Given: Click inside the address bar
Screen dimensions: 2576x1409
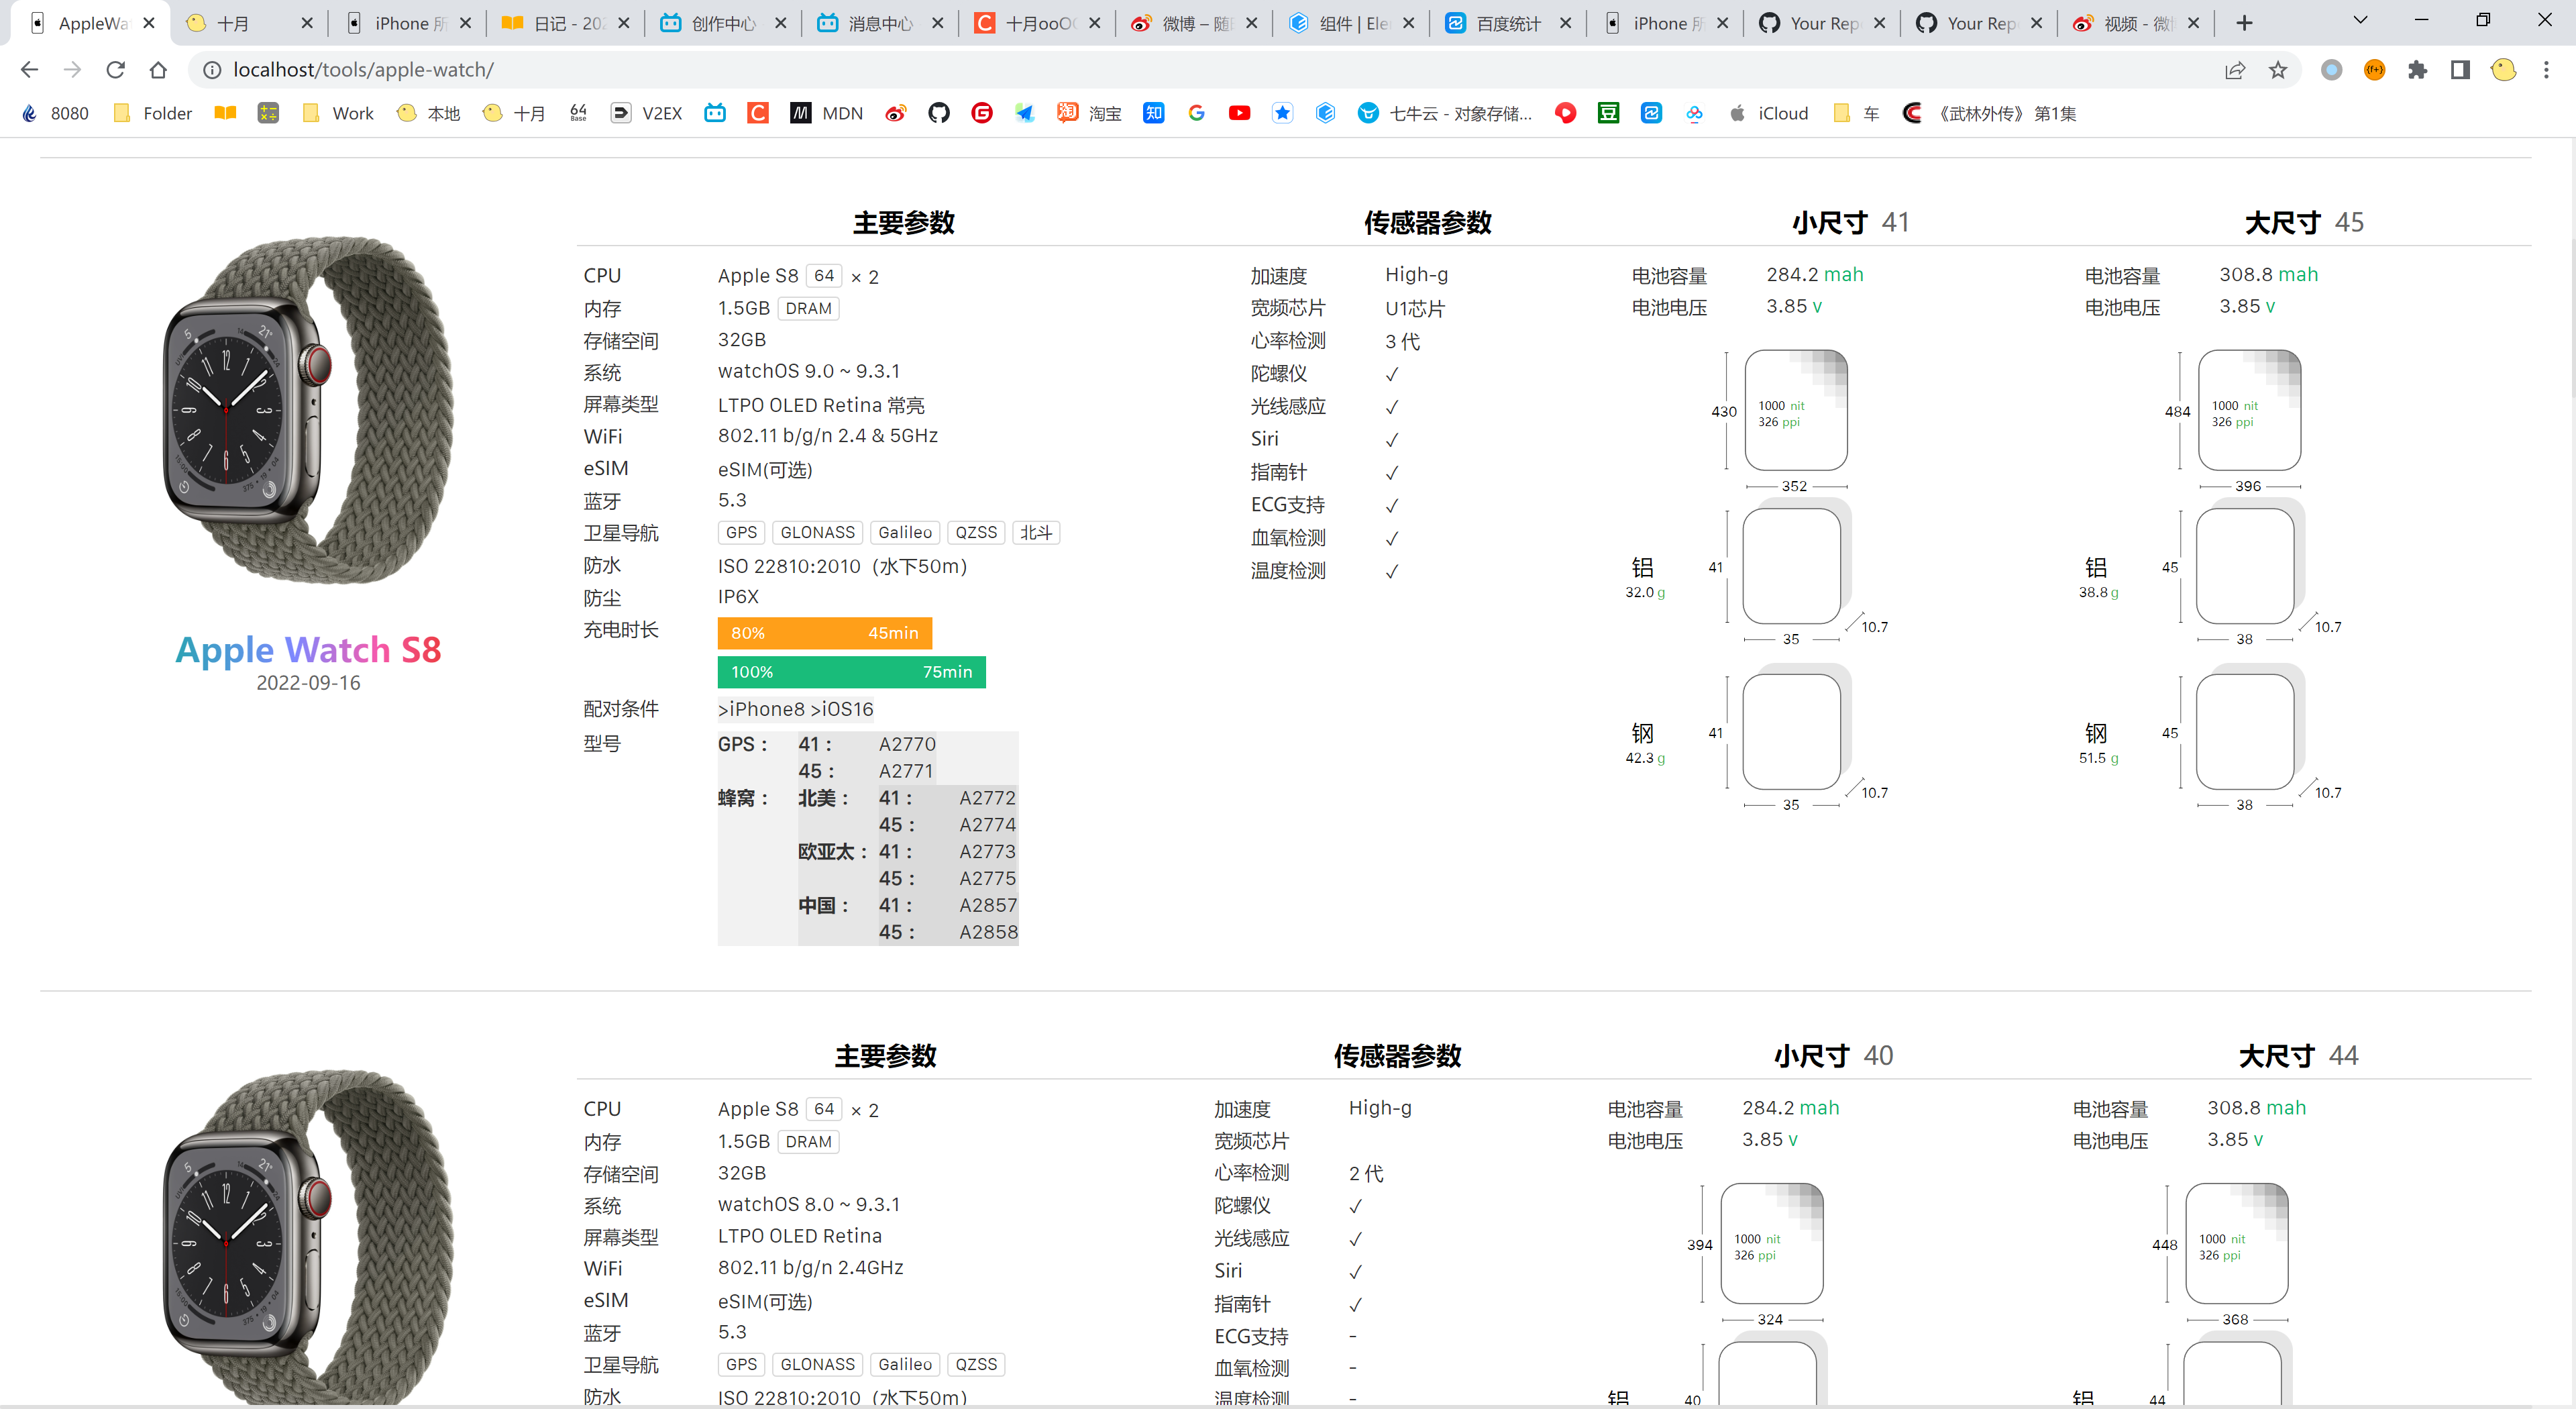Looking at the screenshot, I should coord(700,70).
